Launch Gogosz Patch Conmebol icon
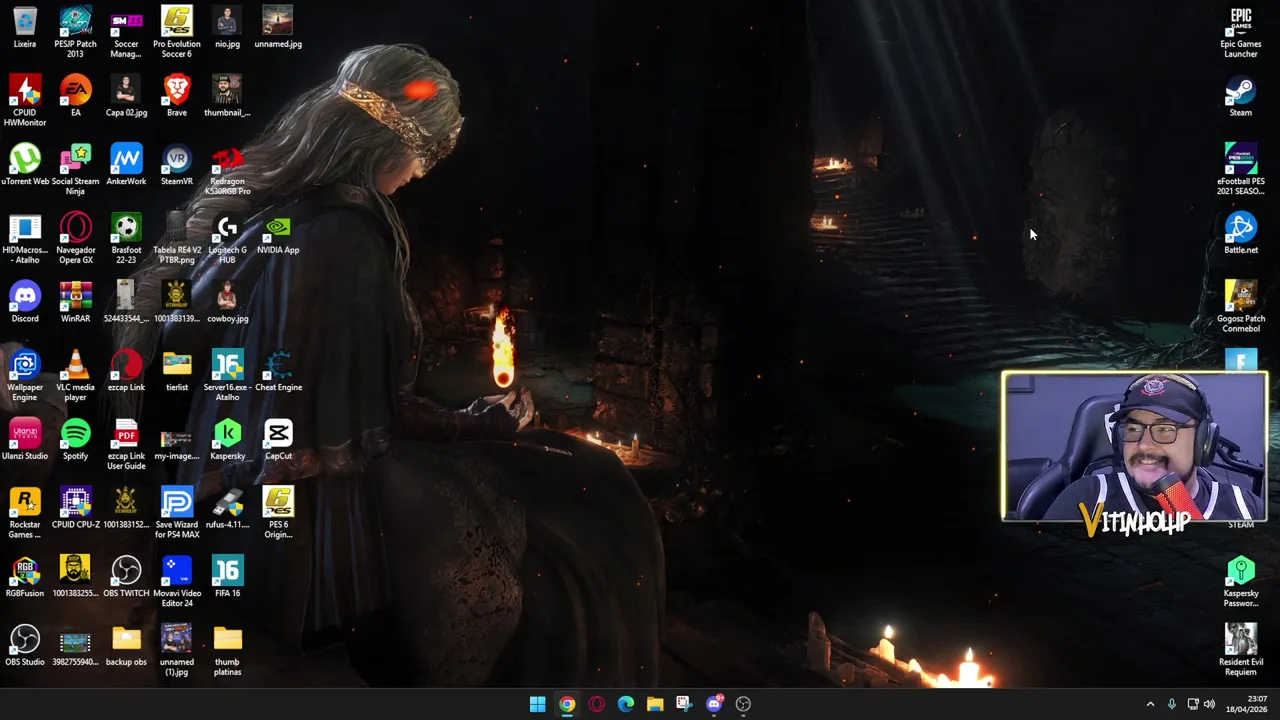1280x720 pixels. tap(1241, 307)
